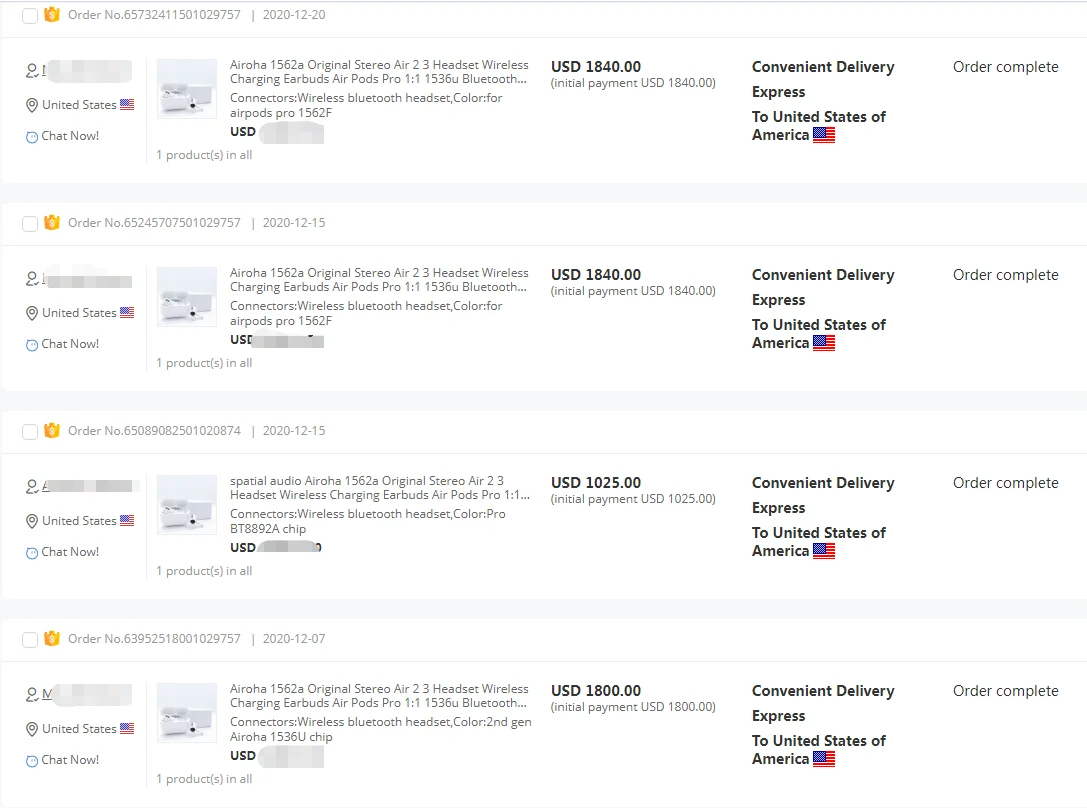
Task: Select checkbox for order No.63952518001029757
Action: click(x=30, y=640)
